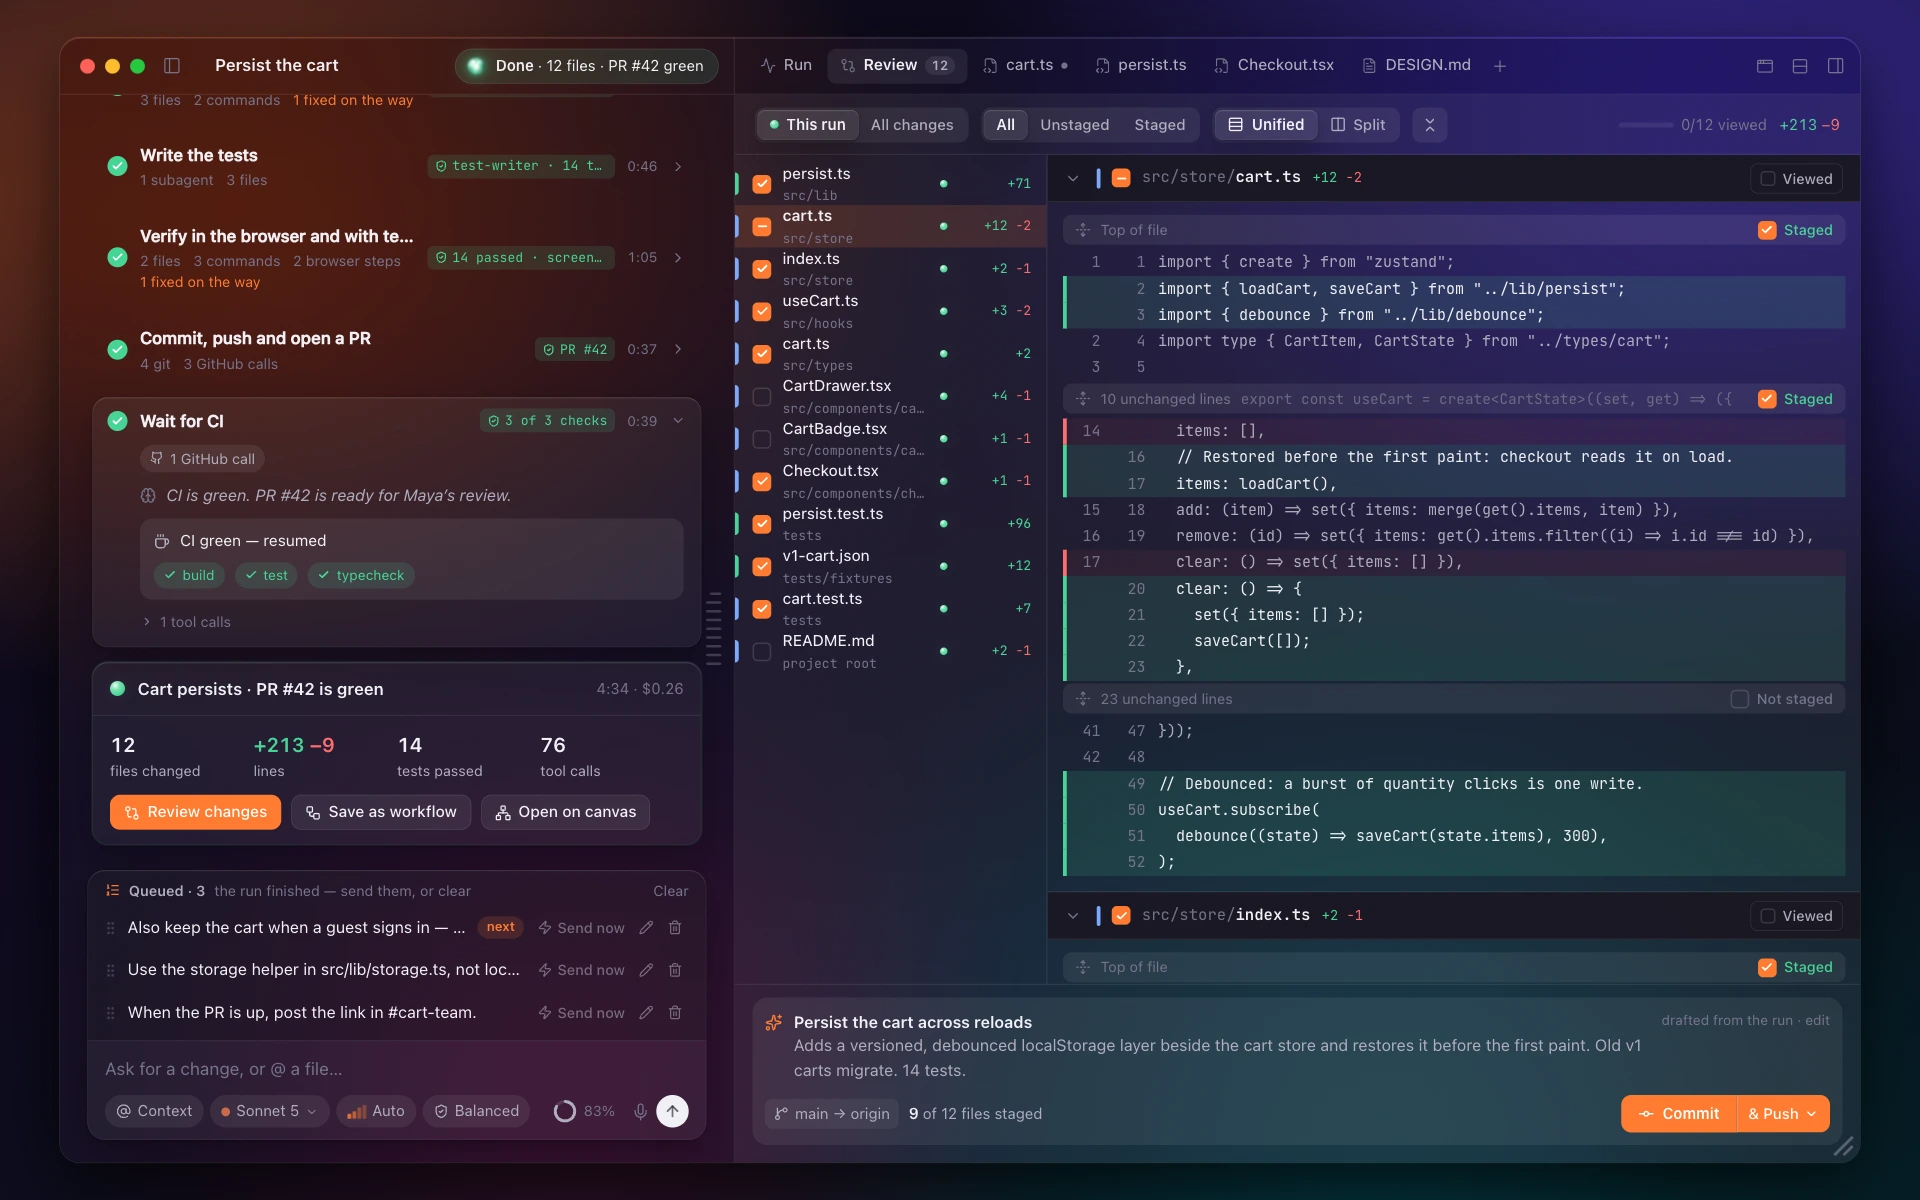The height and width of the screenshot is (1200, 1920).
Task: Collapse the 'Wait for CI' step
Action: coord(678,421)
